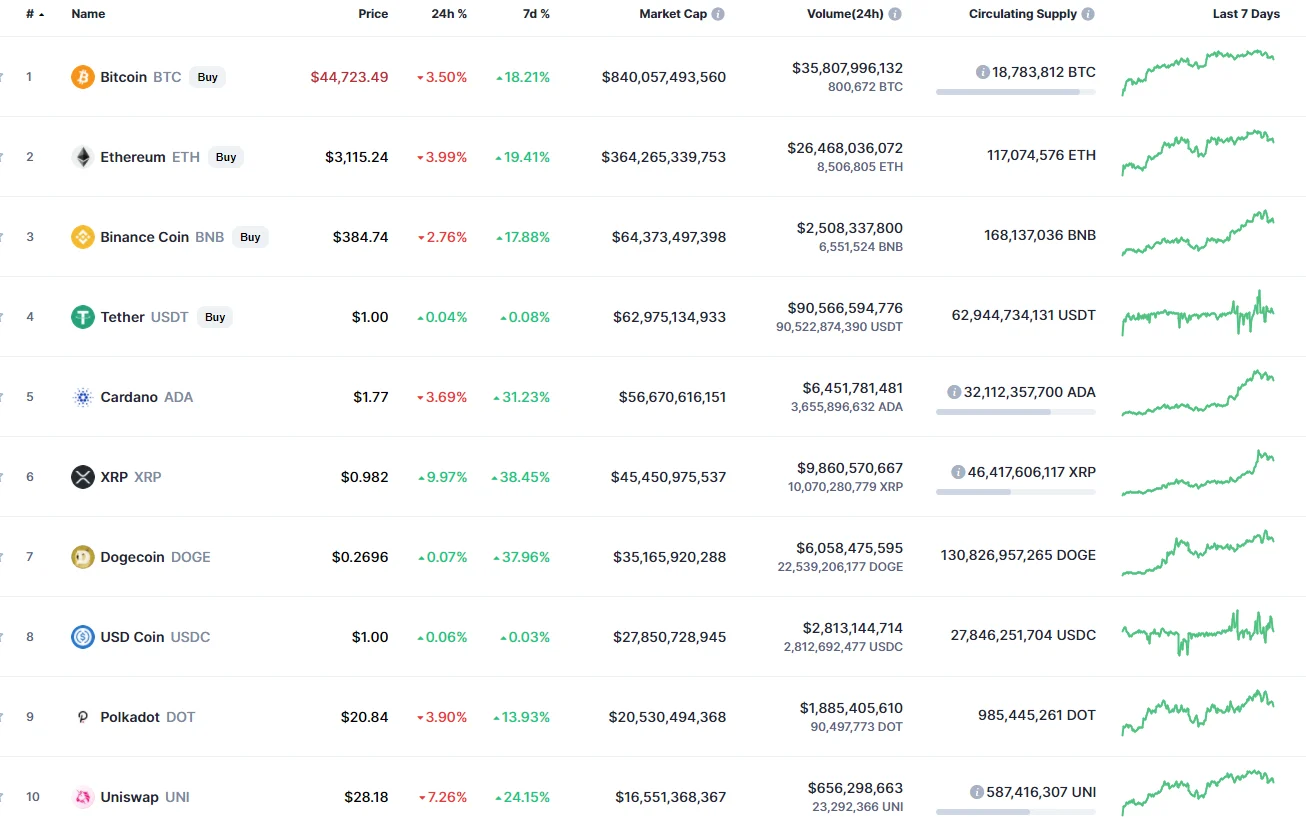This screenshot has width=1306, height=831.
Task: Click the Dogecoin logo icon
Action: click(x=83, y=557)
